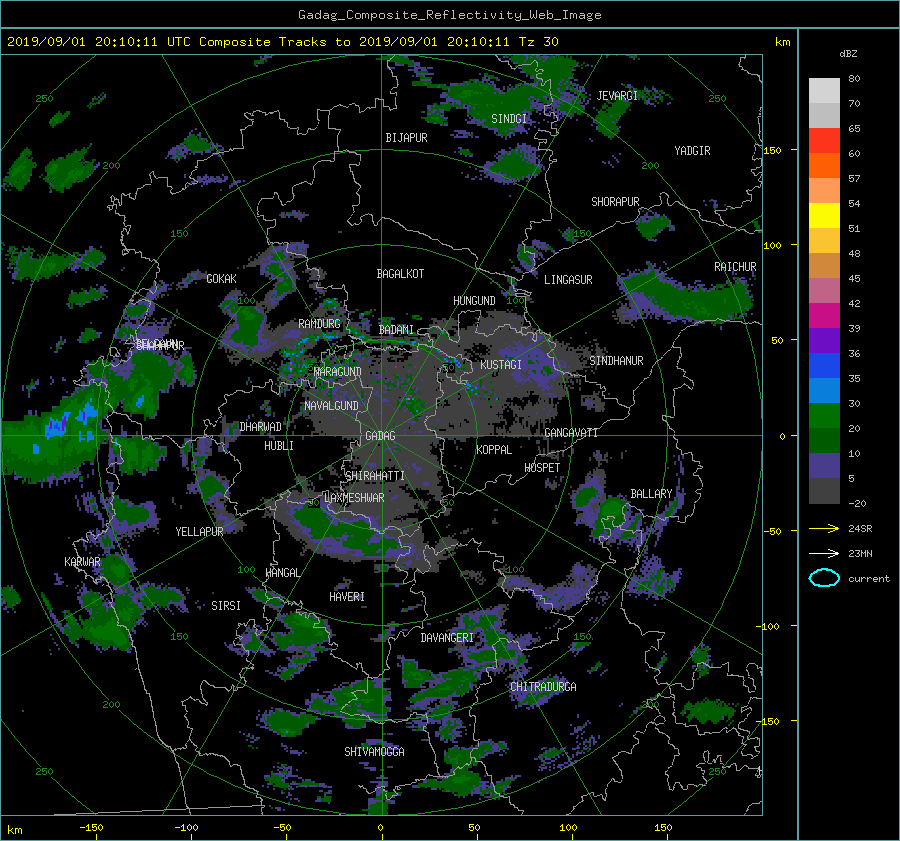Pick the mauve swatch between 45 and 42
900x841 pixels.
(x=824, y=290)
